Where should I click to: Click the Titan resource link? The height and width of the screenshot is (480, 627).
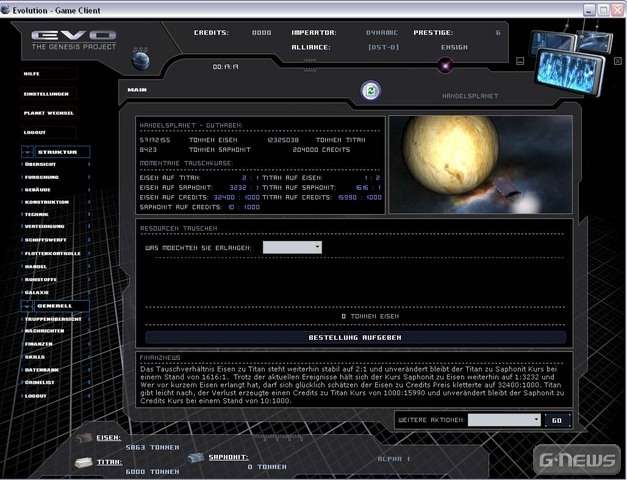(x=109, y=462)
